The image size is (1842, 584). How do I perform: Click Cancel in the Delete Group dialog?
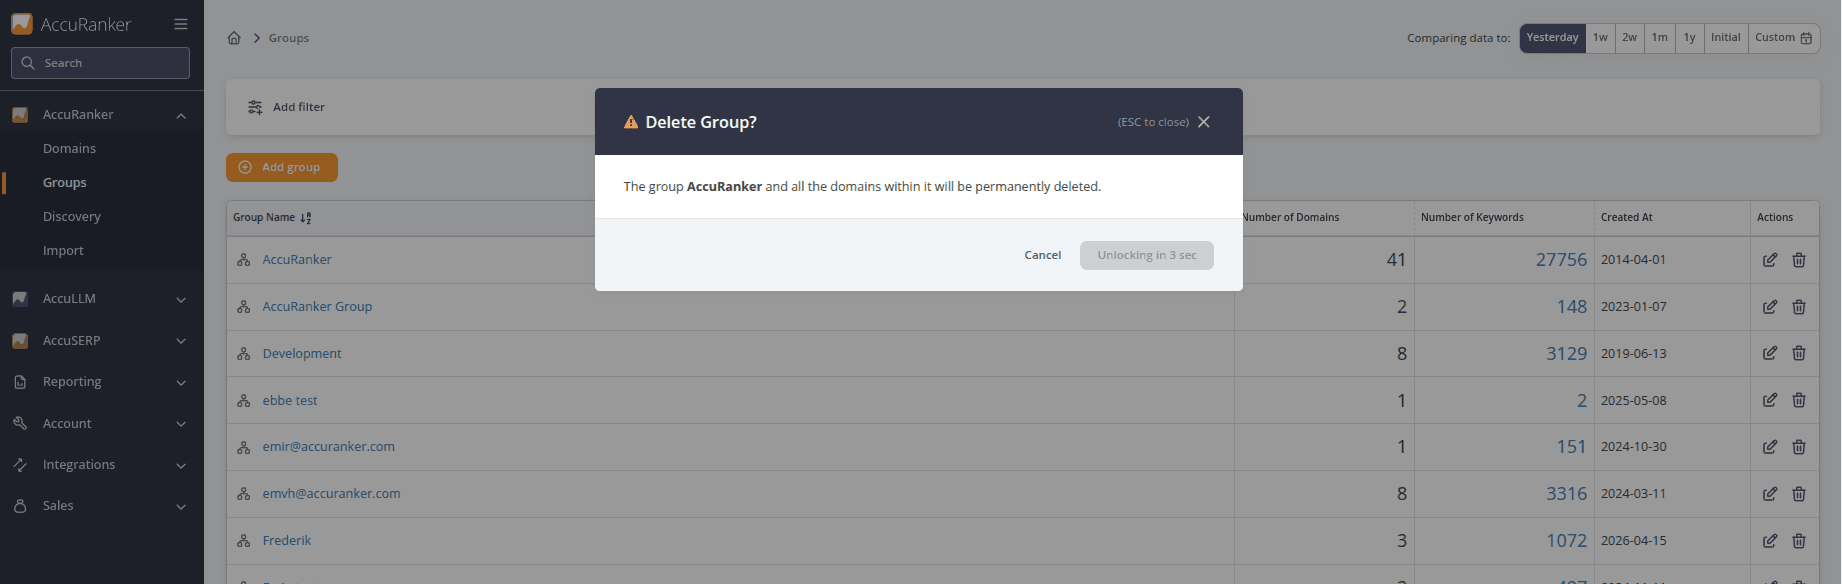[1043, 256]
